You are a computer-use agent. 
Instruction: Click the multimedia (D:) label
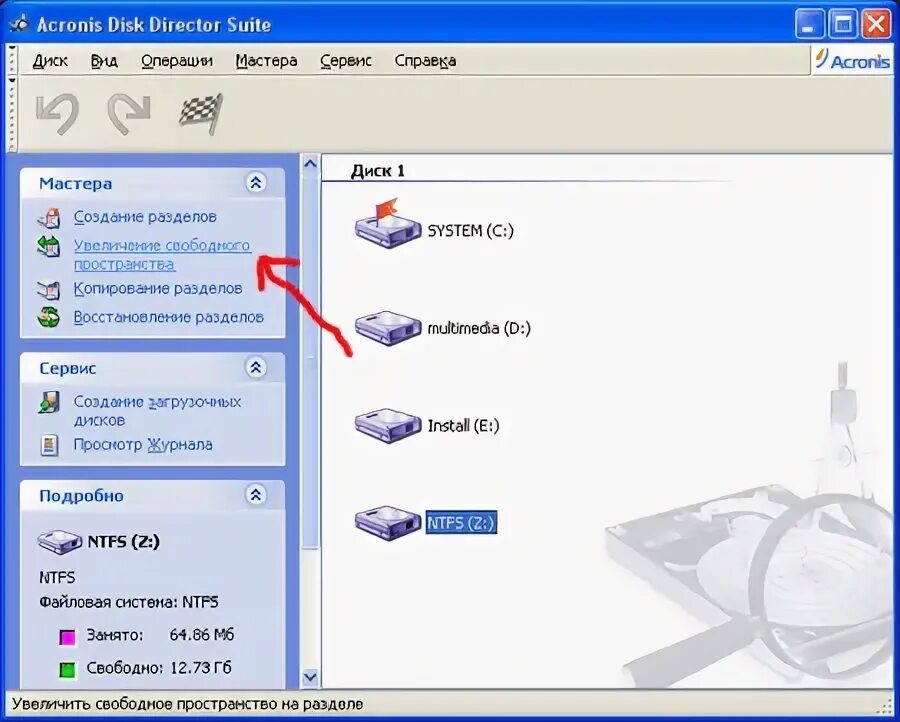pos(479,328)
